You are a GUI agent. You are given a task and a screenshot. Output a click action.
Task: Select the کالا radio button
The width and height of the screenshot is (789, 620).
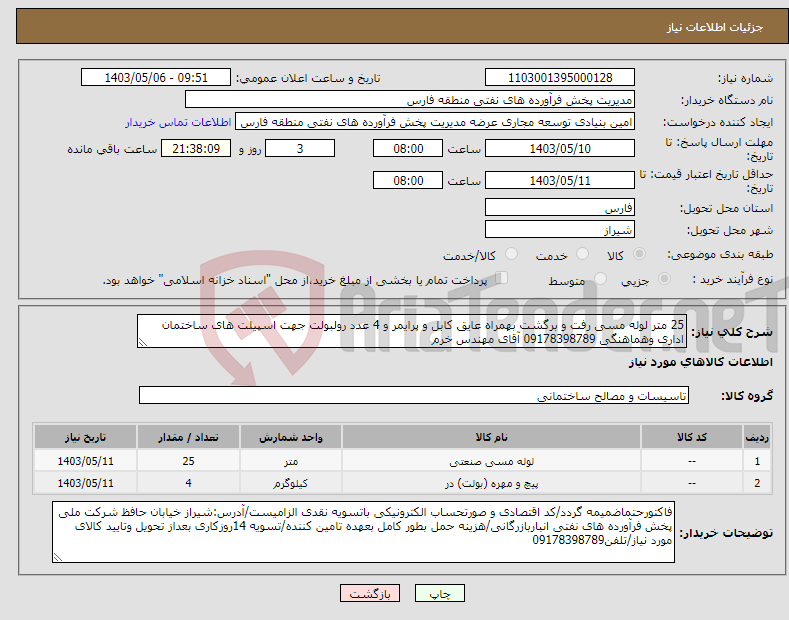pos(640,254)
